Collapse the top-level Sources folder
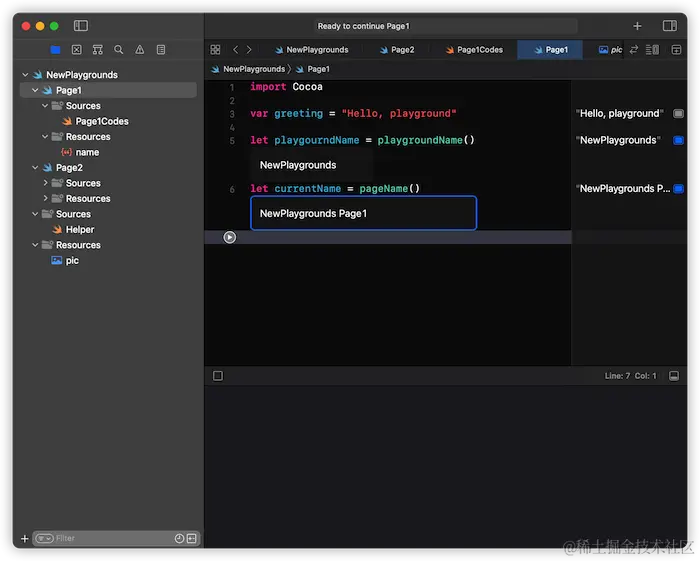 point(35,214)
